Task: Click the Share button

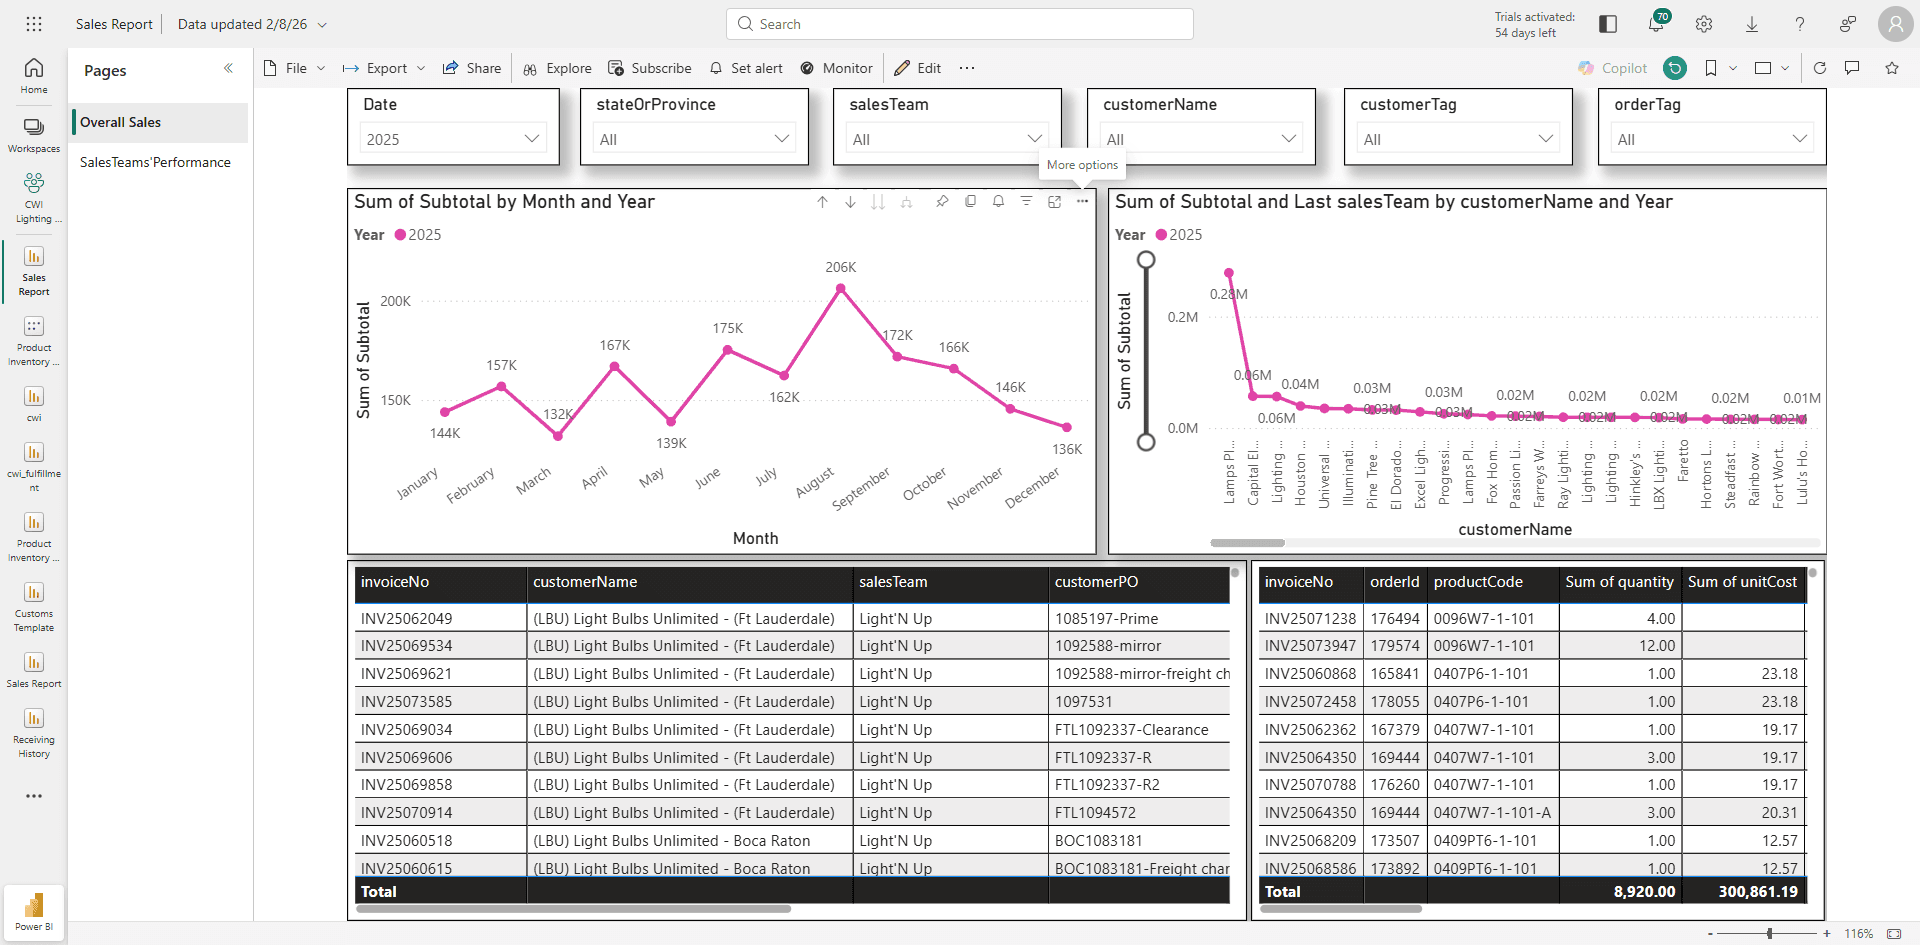Action: click(x=472, y=68)
